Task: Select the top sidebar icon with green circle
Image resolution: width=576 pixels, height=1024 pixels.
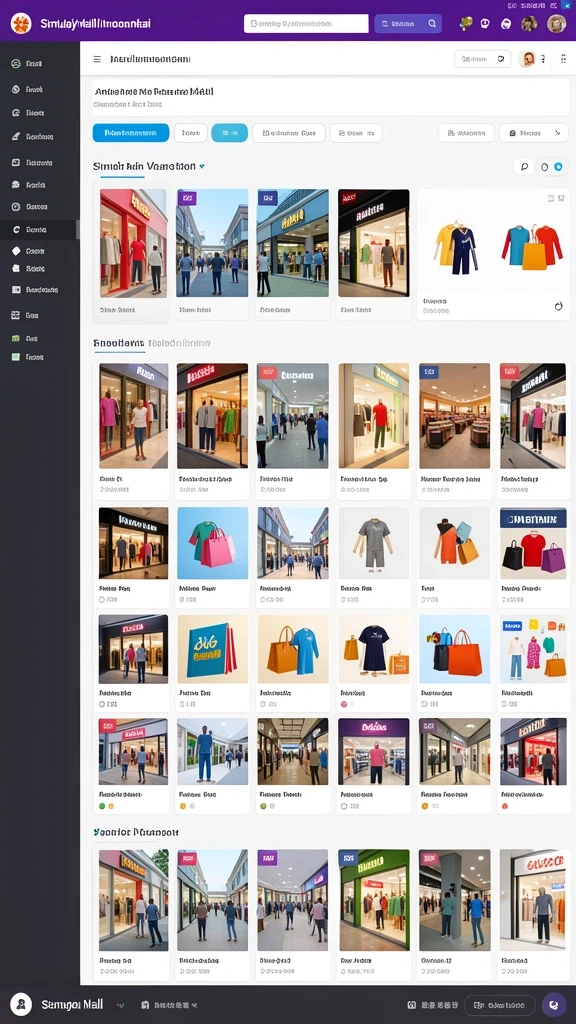Action: point(16,64)
